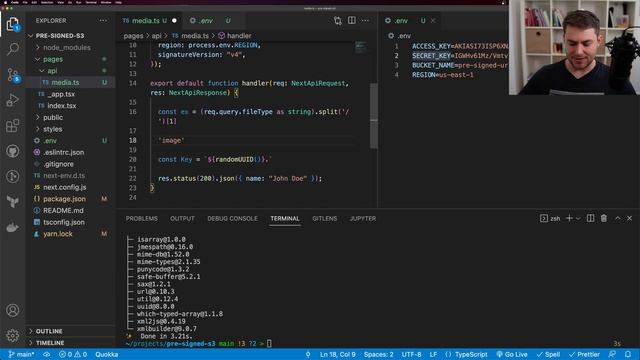The height and width of the screenshot is (360, 640).
Task: Open media.ts in the file tree
Action: click(65, 82)
